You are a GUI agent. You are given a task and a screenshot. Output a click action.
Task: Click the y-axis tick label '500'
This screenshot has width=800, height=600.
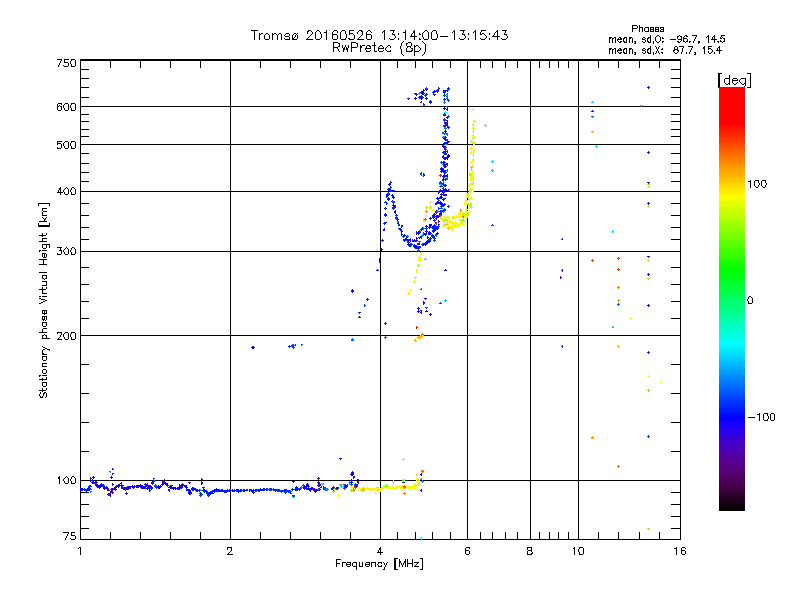click(66, 145)
